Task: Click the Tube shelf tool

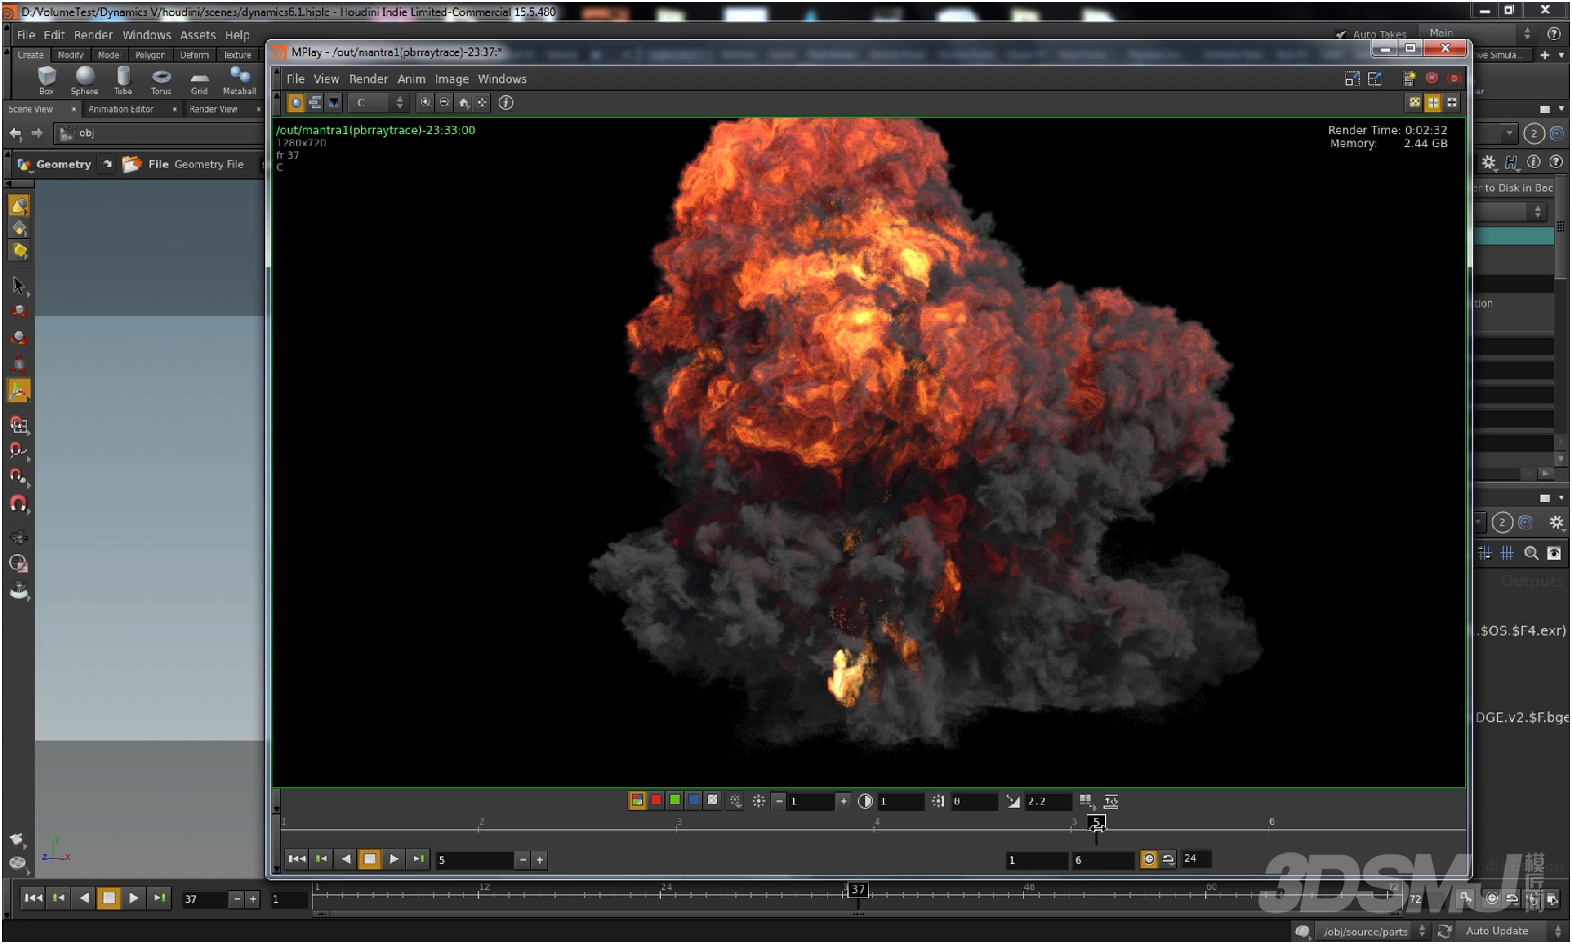Action: pyautogui.click(x=123, y=80)
